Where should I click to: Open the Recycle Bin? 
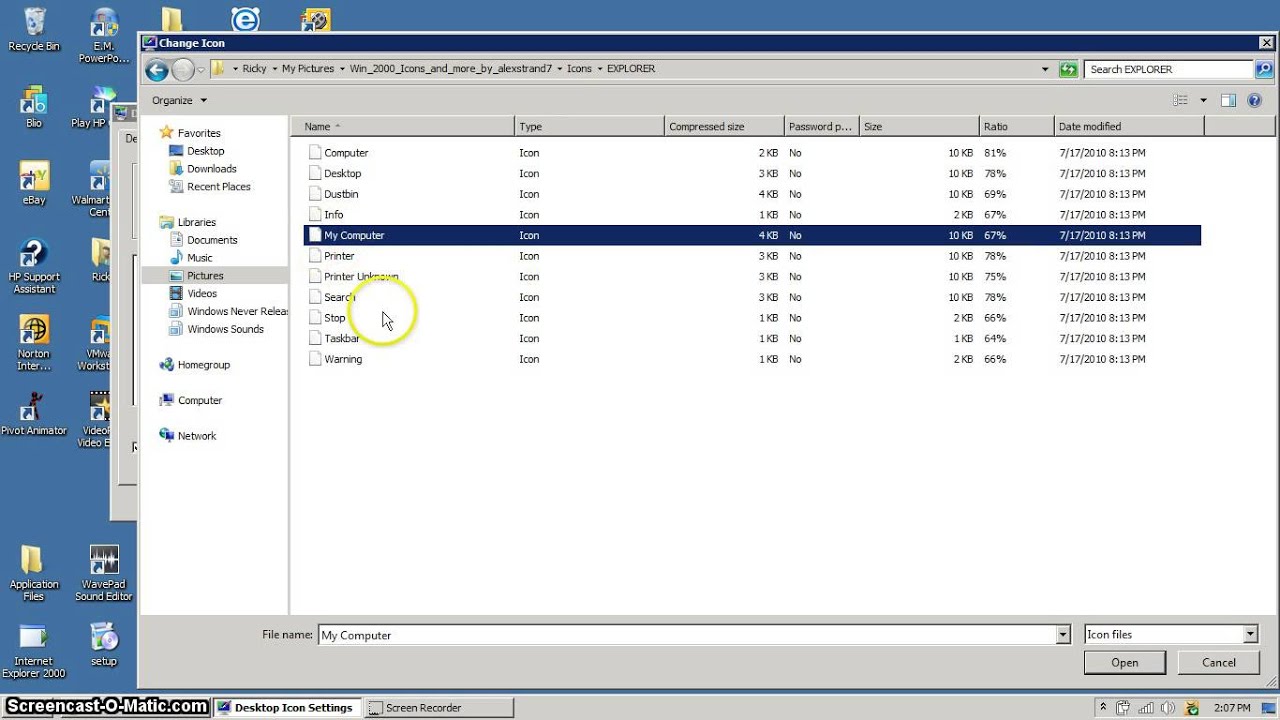33,25
